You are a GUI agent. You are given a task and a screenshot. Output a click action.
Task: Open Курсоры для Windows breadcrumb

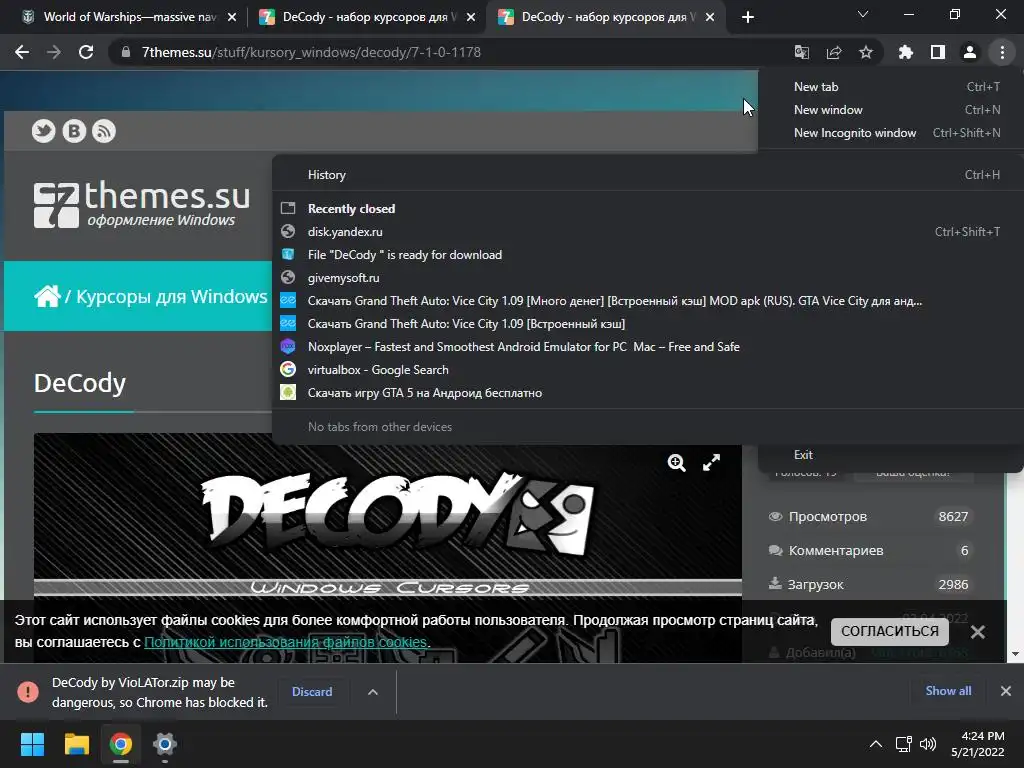(172, 296)
